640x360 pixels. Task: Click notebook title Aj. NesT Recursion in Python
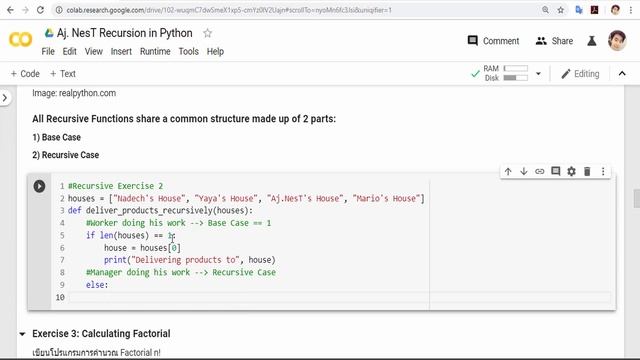124,33
